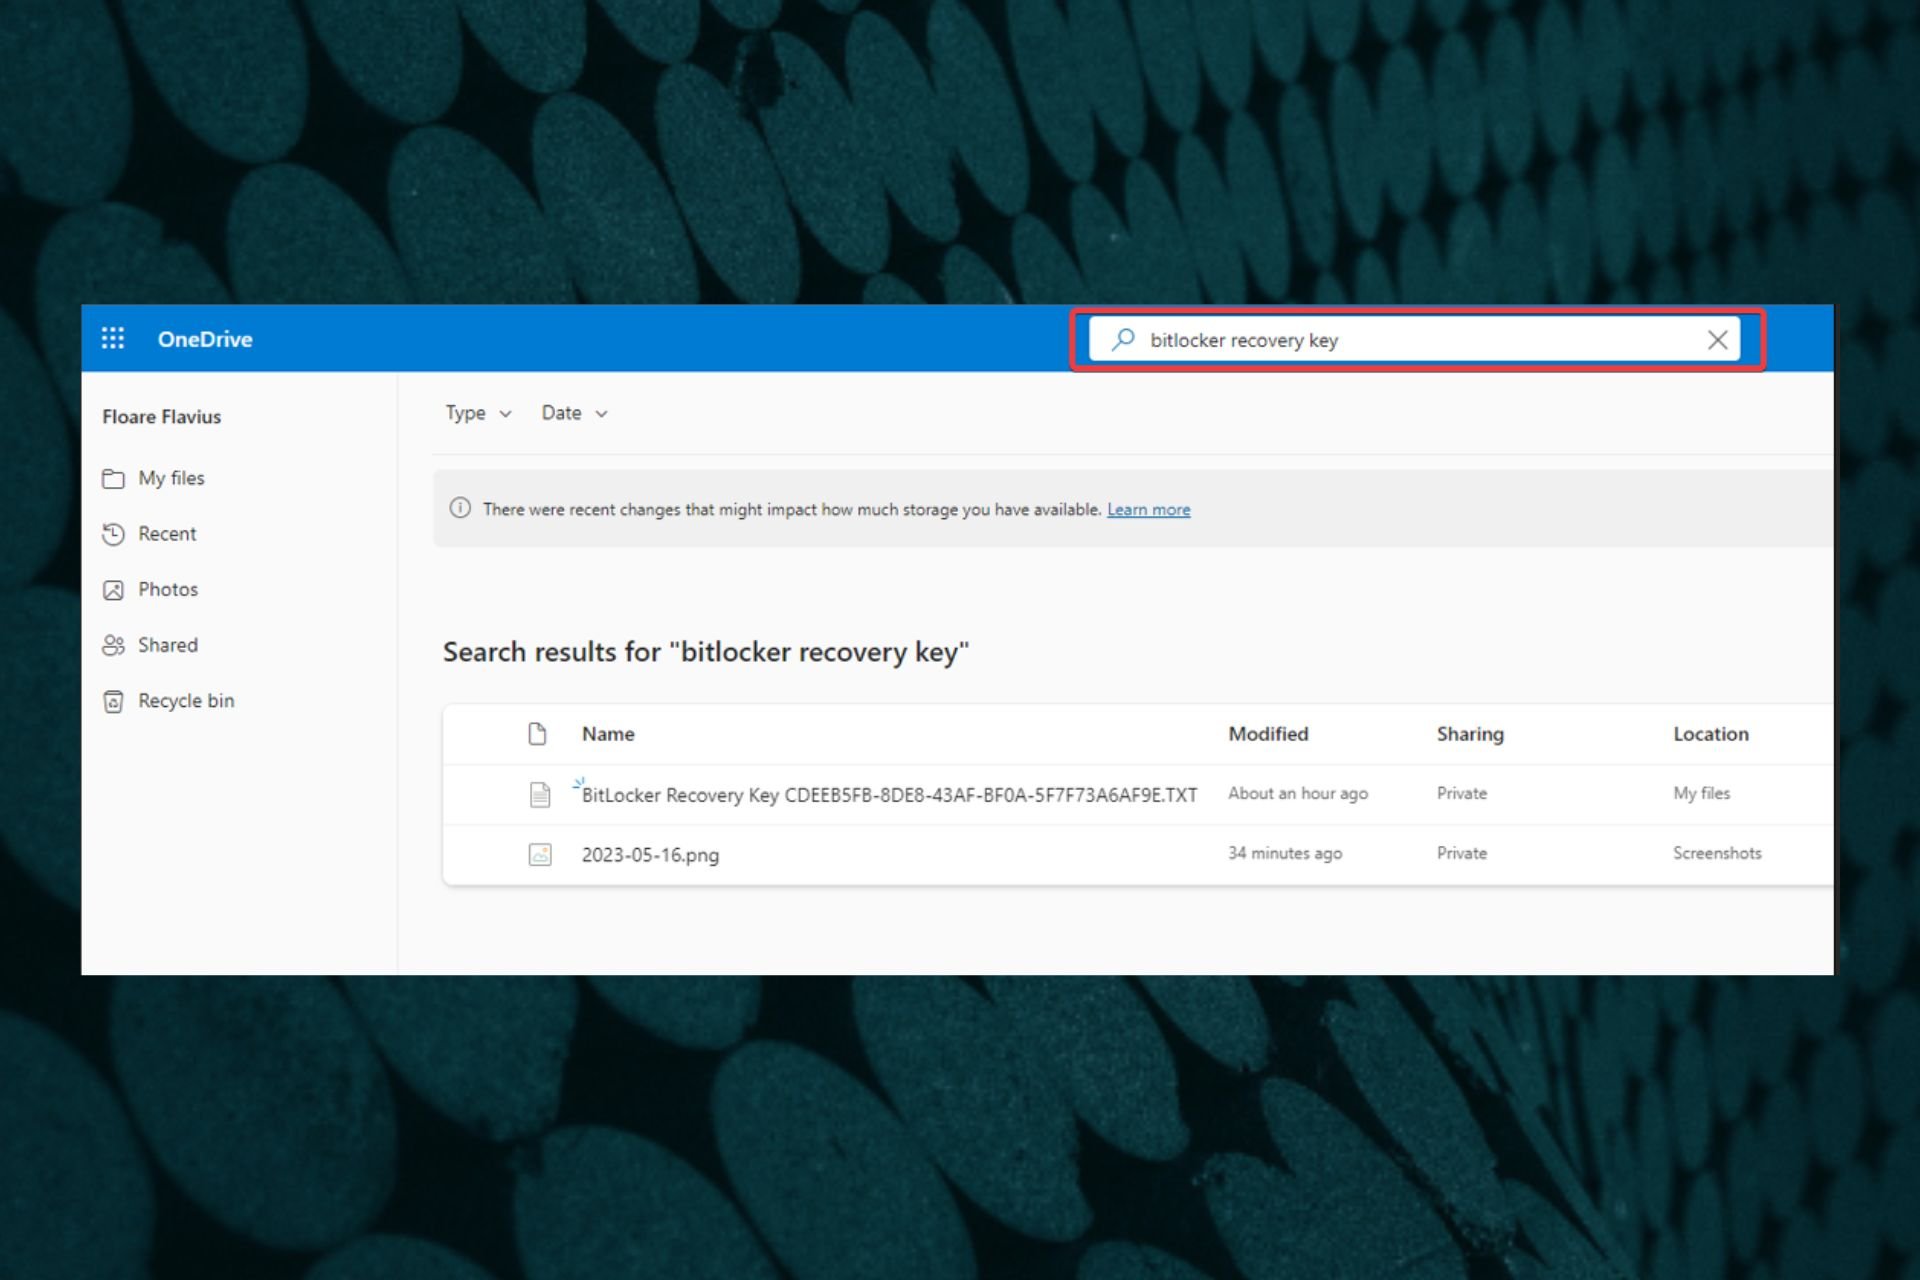Open Recycle bin in sidebar
Image resolution: width=1920 pixels, height=1280 pixels.
186,701
